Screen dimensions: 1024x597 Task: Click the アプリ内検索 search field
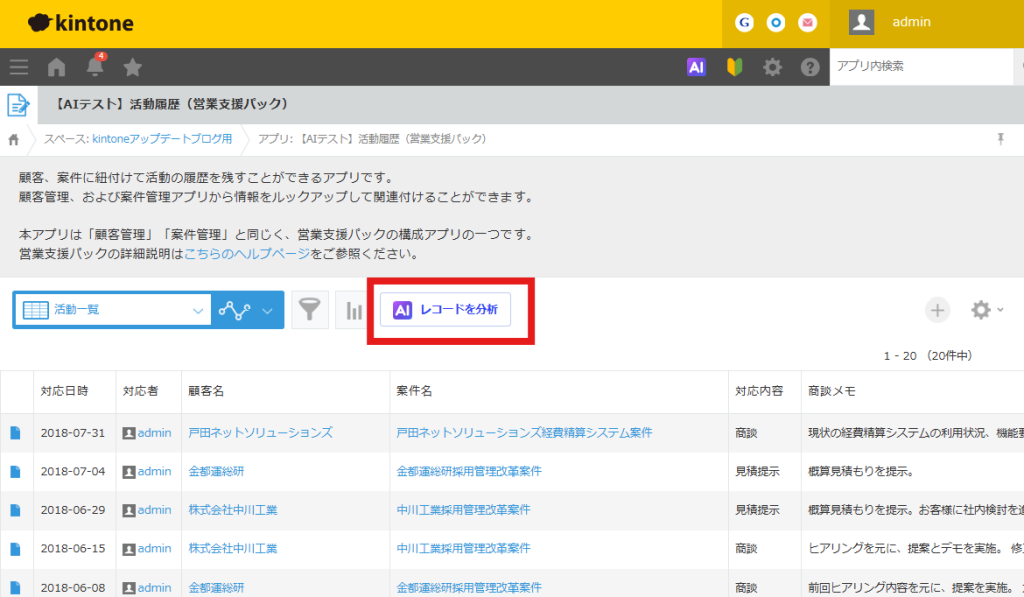[920, 66]
